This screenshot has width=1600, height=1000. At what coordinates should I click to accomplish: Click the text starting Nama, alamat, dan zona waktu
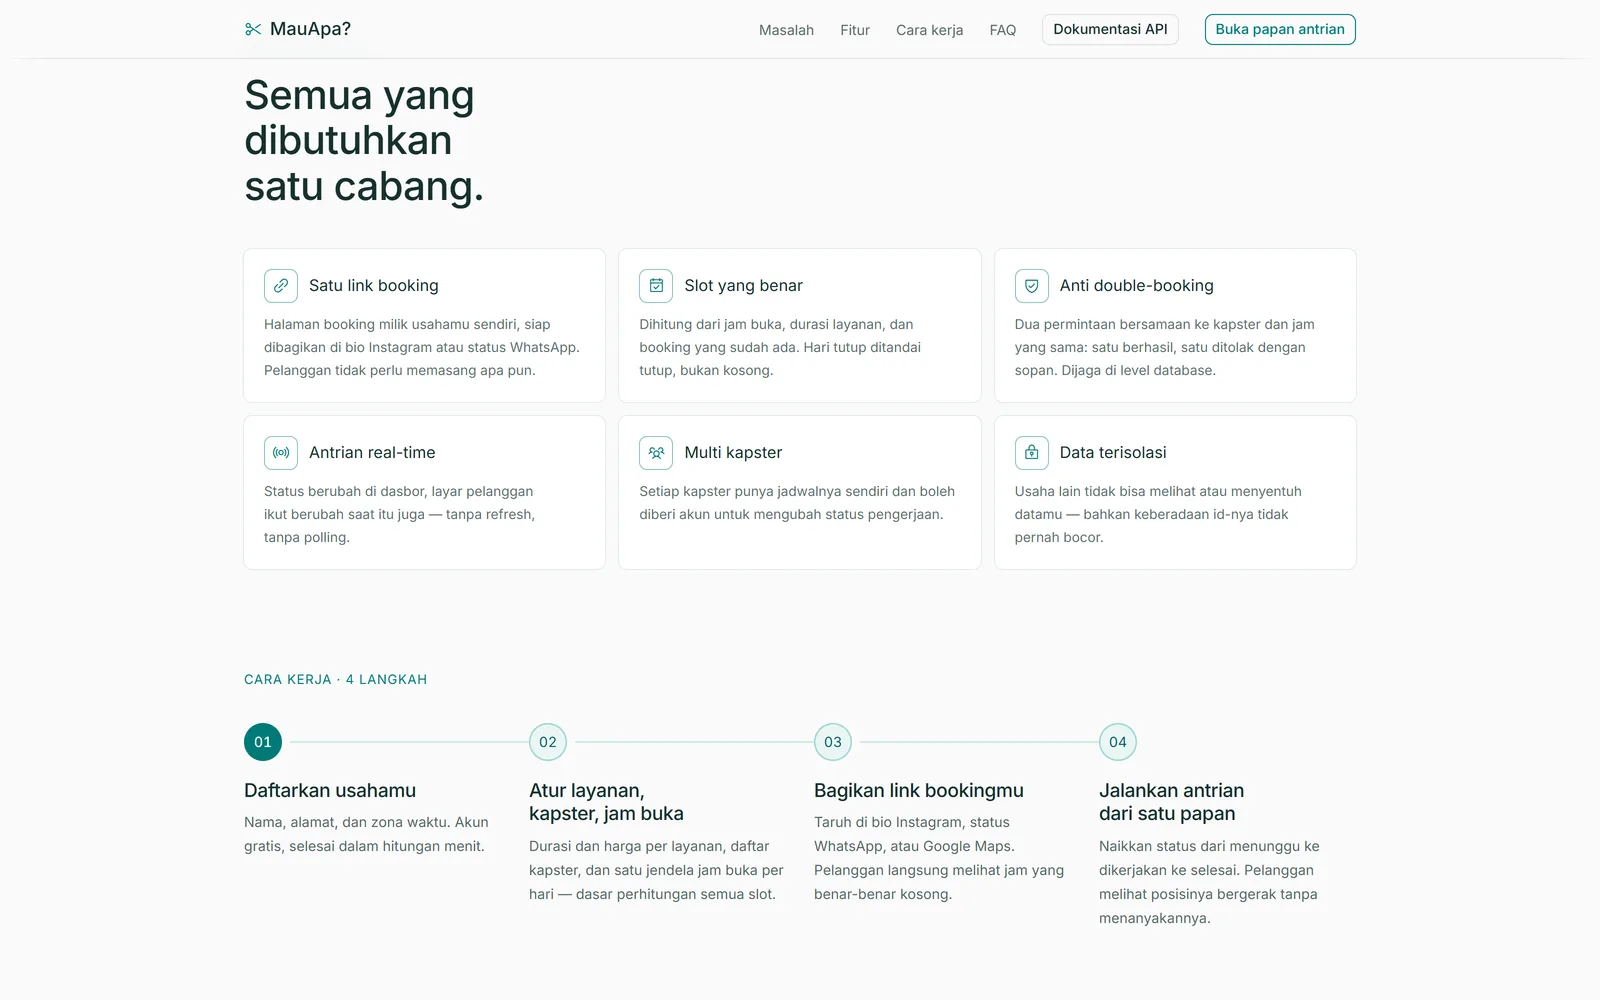click(366, 834)
